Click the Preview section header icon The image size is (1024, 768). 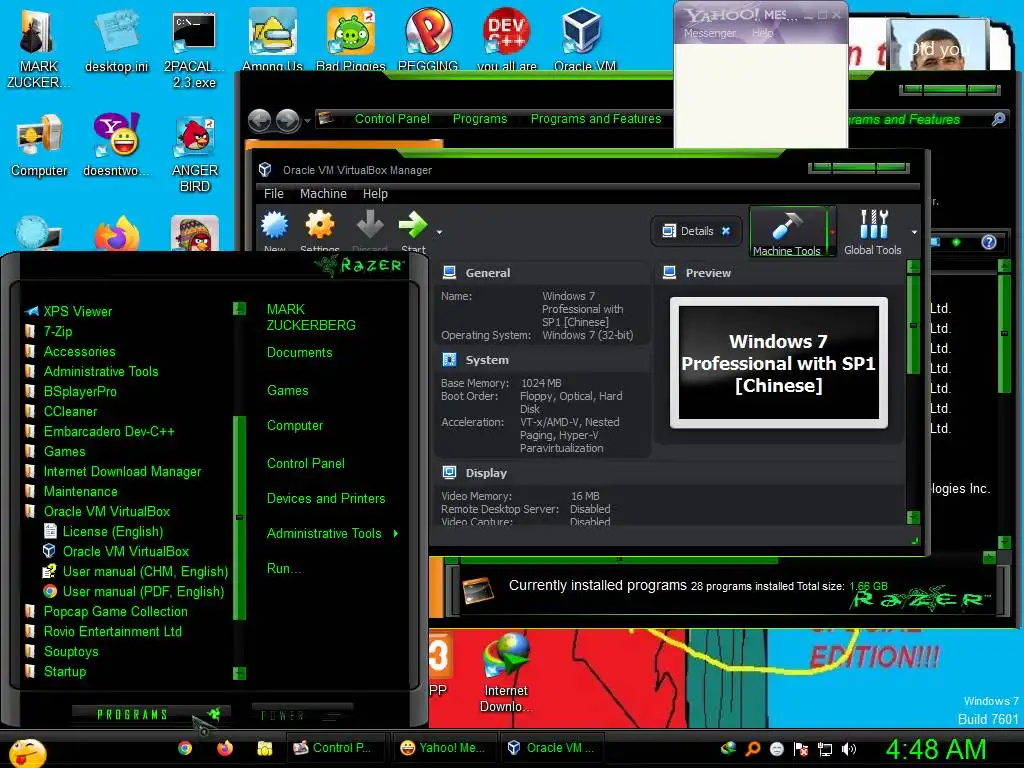pos(669,272)
